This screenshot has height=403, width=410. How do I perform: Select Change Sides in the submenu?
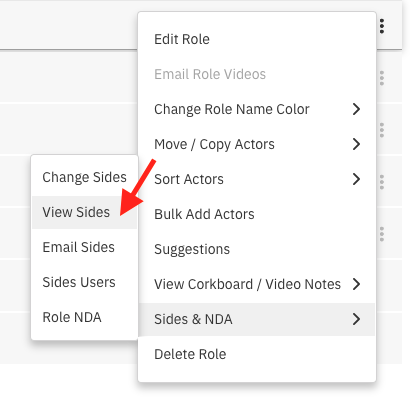click(84, 177)
